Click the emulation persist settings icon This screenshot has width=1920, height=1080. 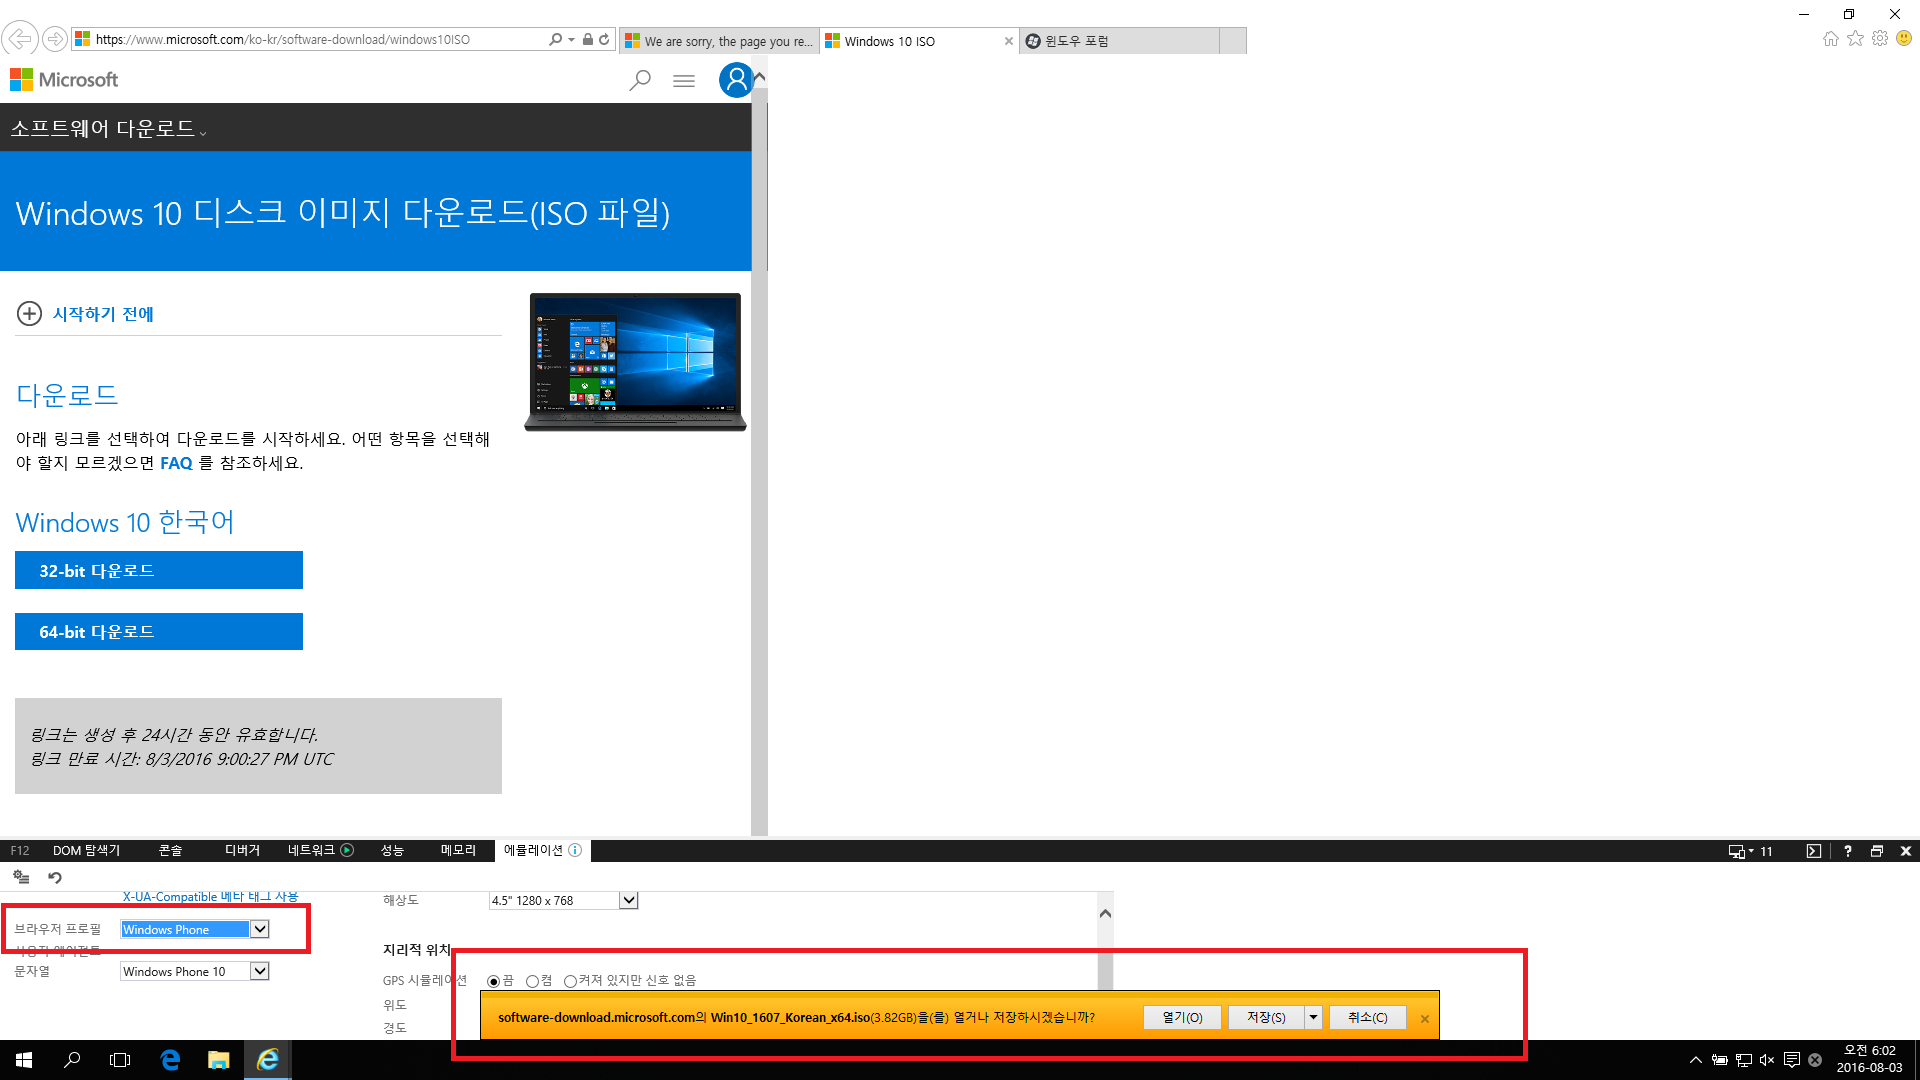pos(21,877)
